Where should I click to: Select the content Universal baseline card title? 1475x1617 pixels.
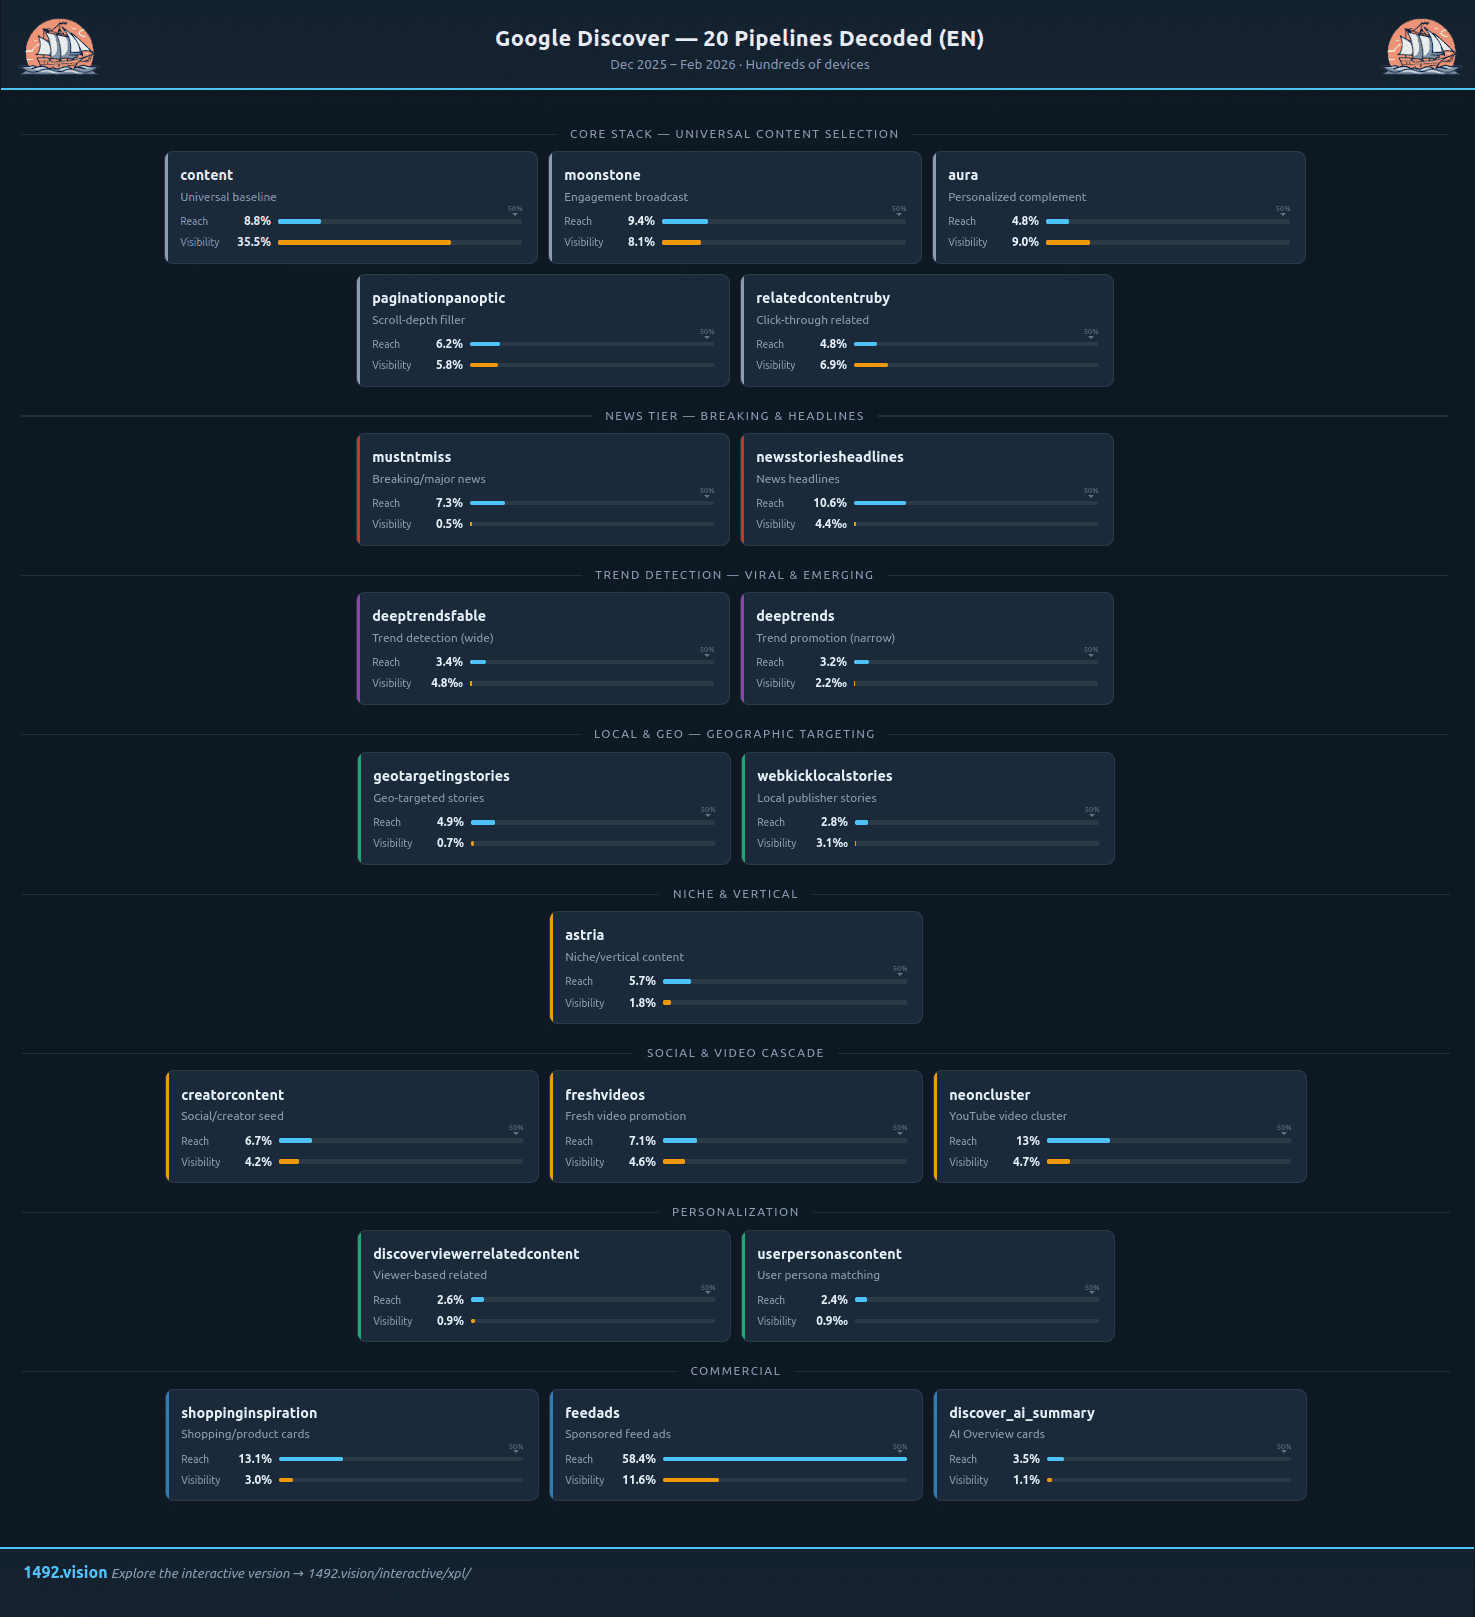tap(206, 175)
